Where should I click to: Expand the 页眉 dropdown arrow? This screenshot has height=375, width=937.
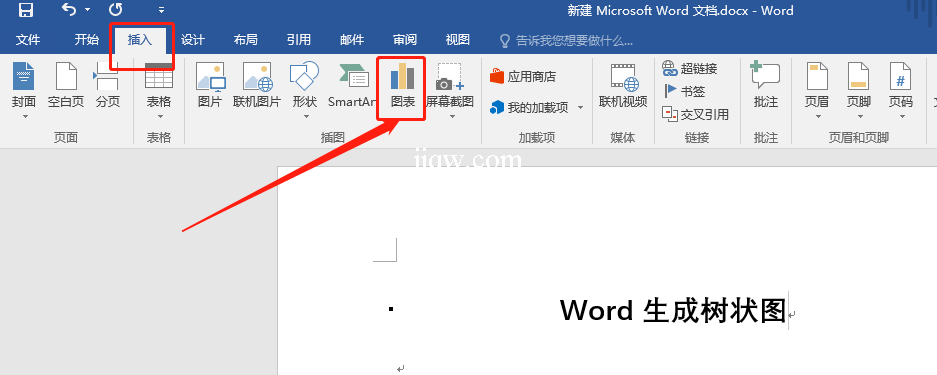click(x=818, y=116)
